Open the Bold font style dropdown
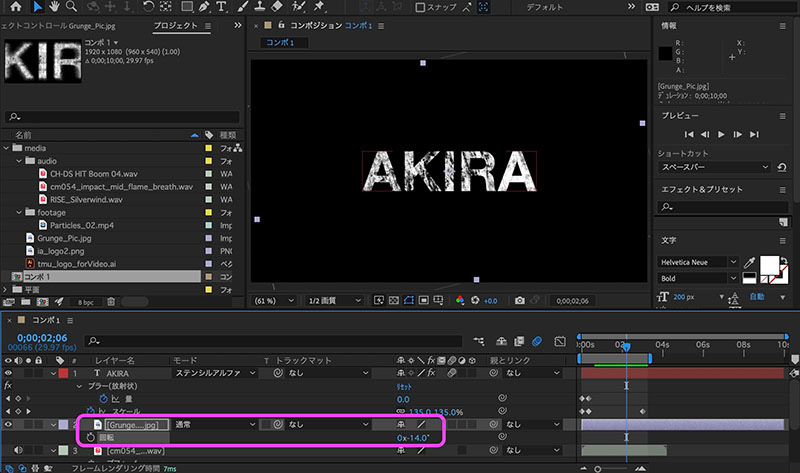800x473 pixels. 698,278
